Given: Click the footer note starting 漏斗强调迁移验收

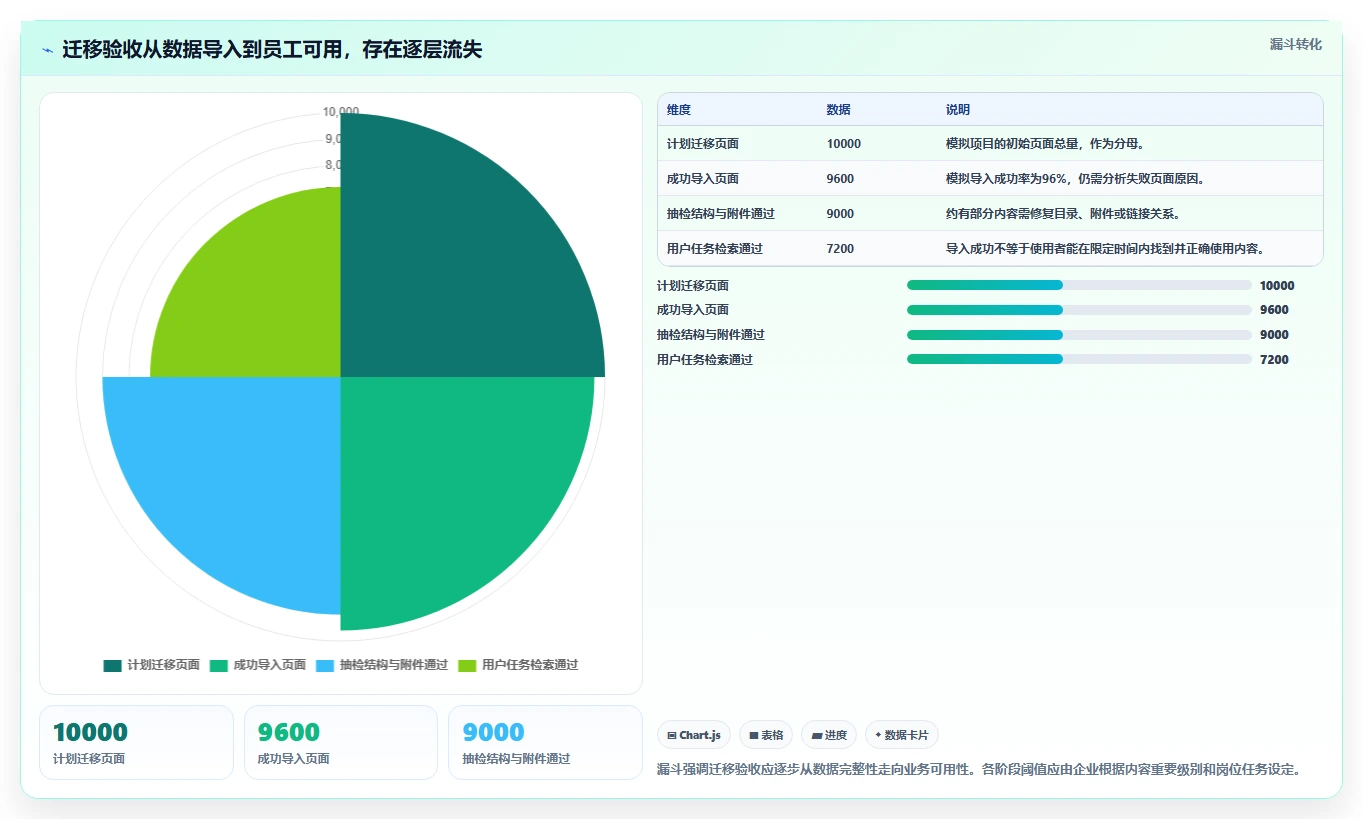Looking at the screenshot, I should point(979,770).
